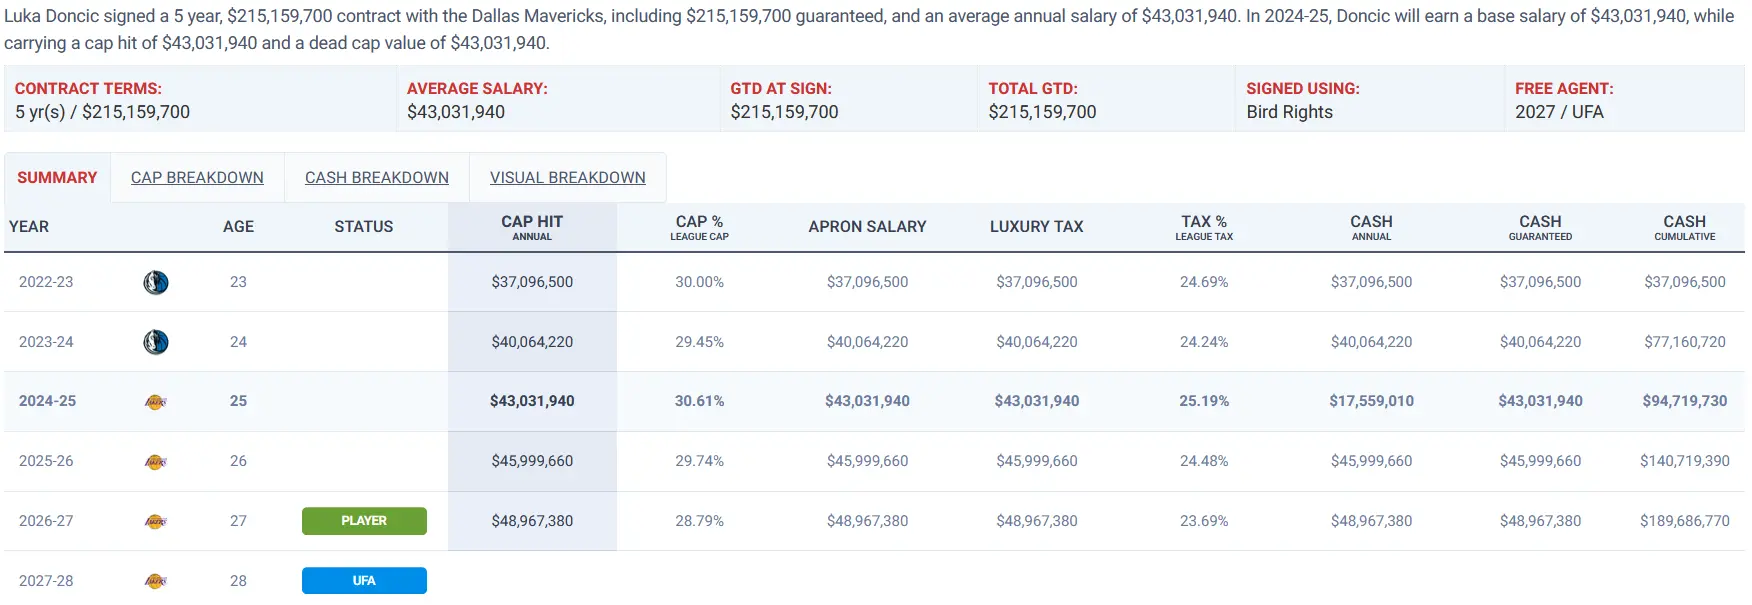This screenshot has height=605, width=1752.
Task: Click the Bird Rights signing value
Action: point(1289,112)
